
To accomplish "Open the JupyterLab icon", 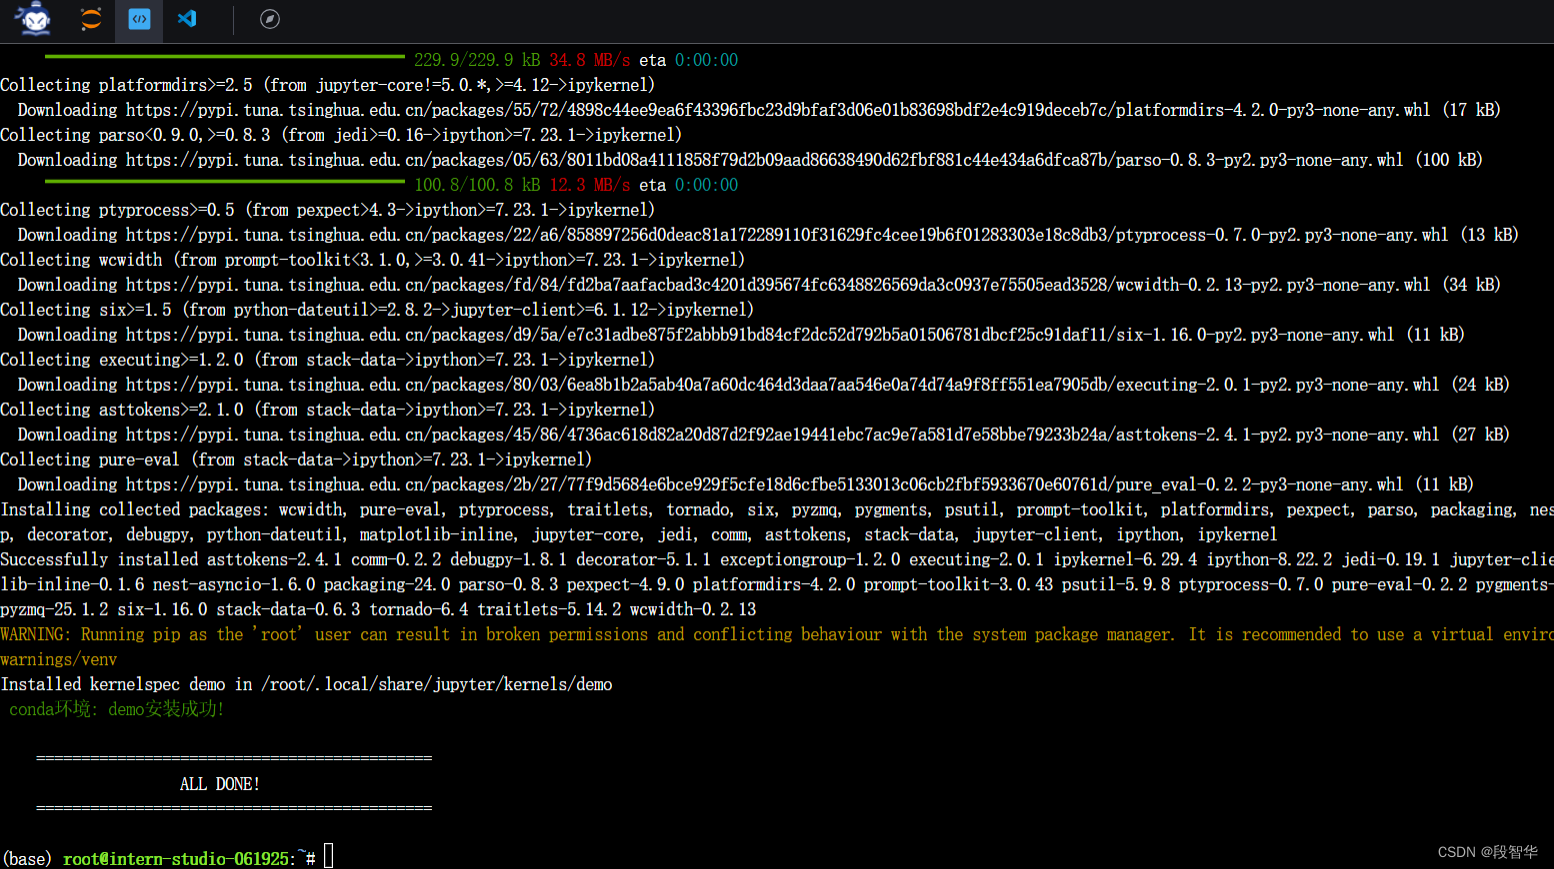I will [x=91, y=19].
